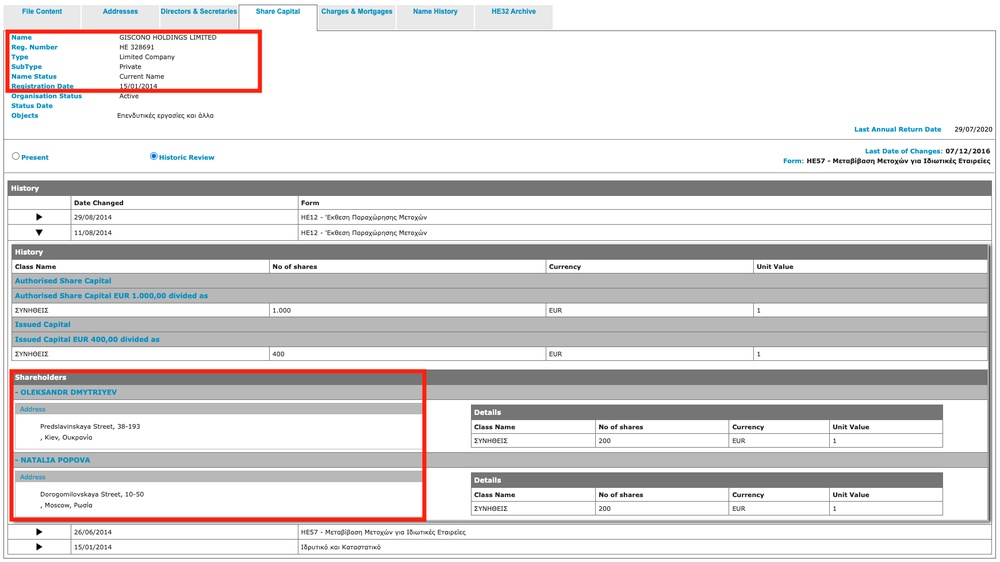Screen dimensions: 1000x562
Task: Select the Historic Review radio button
Action: (x=154, y=157)
